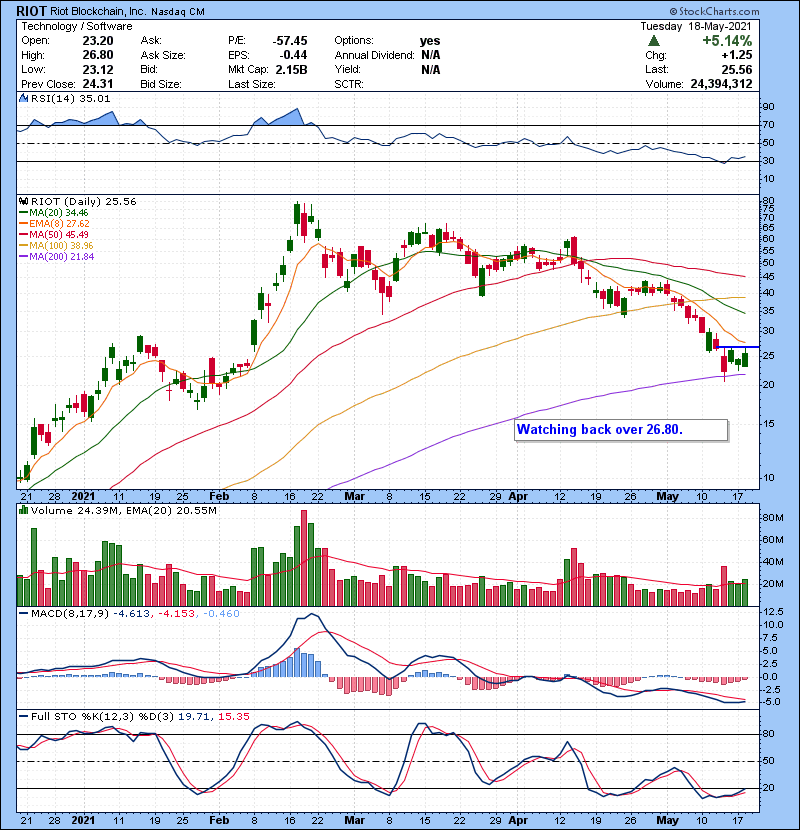Click the MACD signal value -4.153
Screen dimensions: 800x830
[x=175, y=614]
